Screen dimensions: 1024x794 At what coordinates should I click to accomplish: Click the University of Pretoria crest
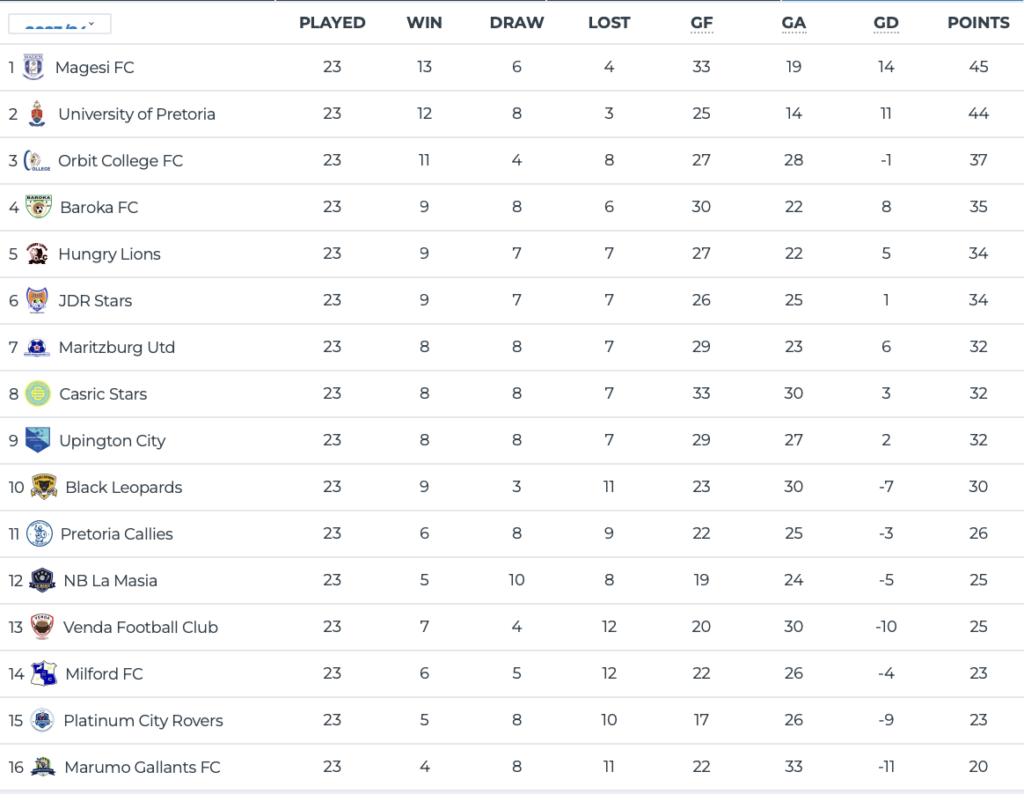(37, 114)
